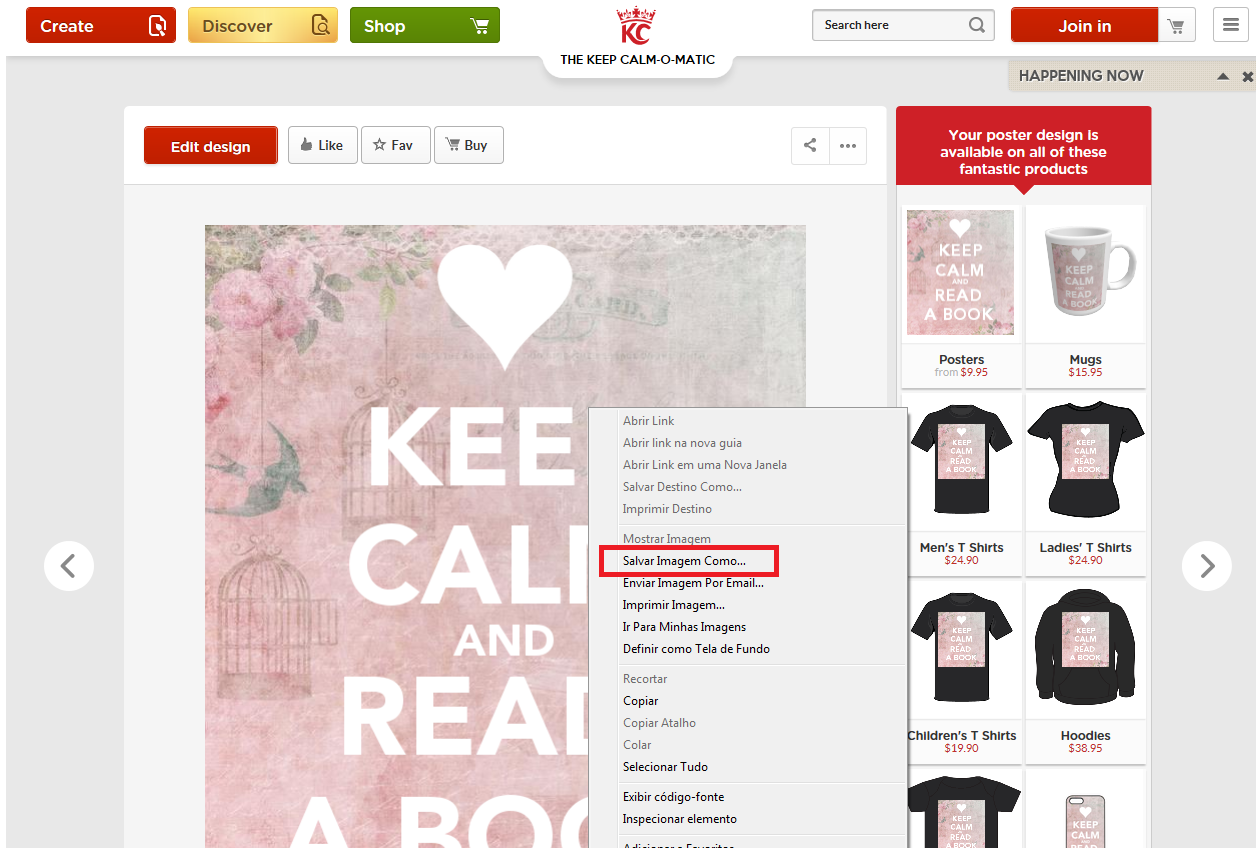
Task: Choose Colar in context menu
Action: point(637,745)
